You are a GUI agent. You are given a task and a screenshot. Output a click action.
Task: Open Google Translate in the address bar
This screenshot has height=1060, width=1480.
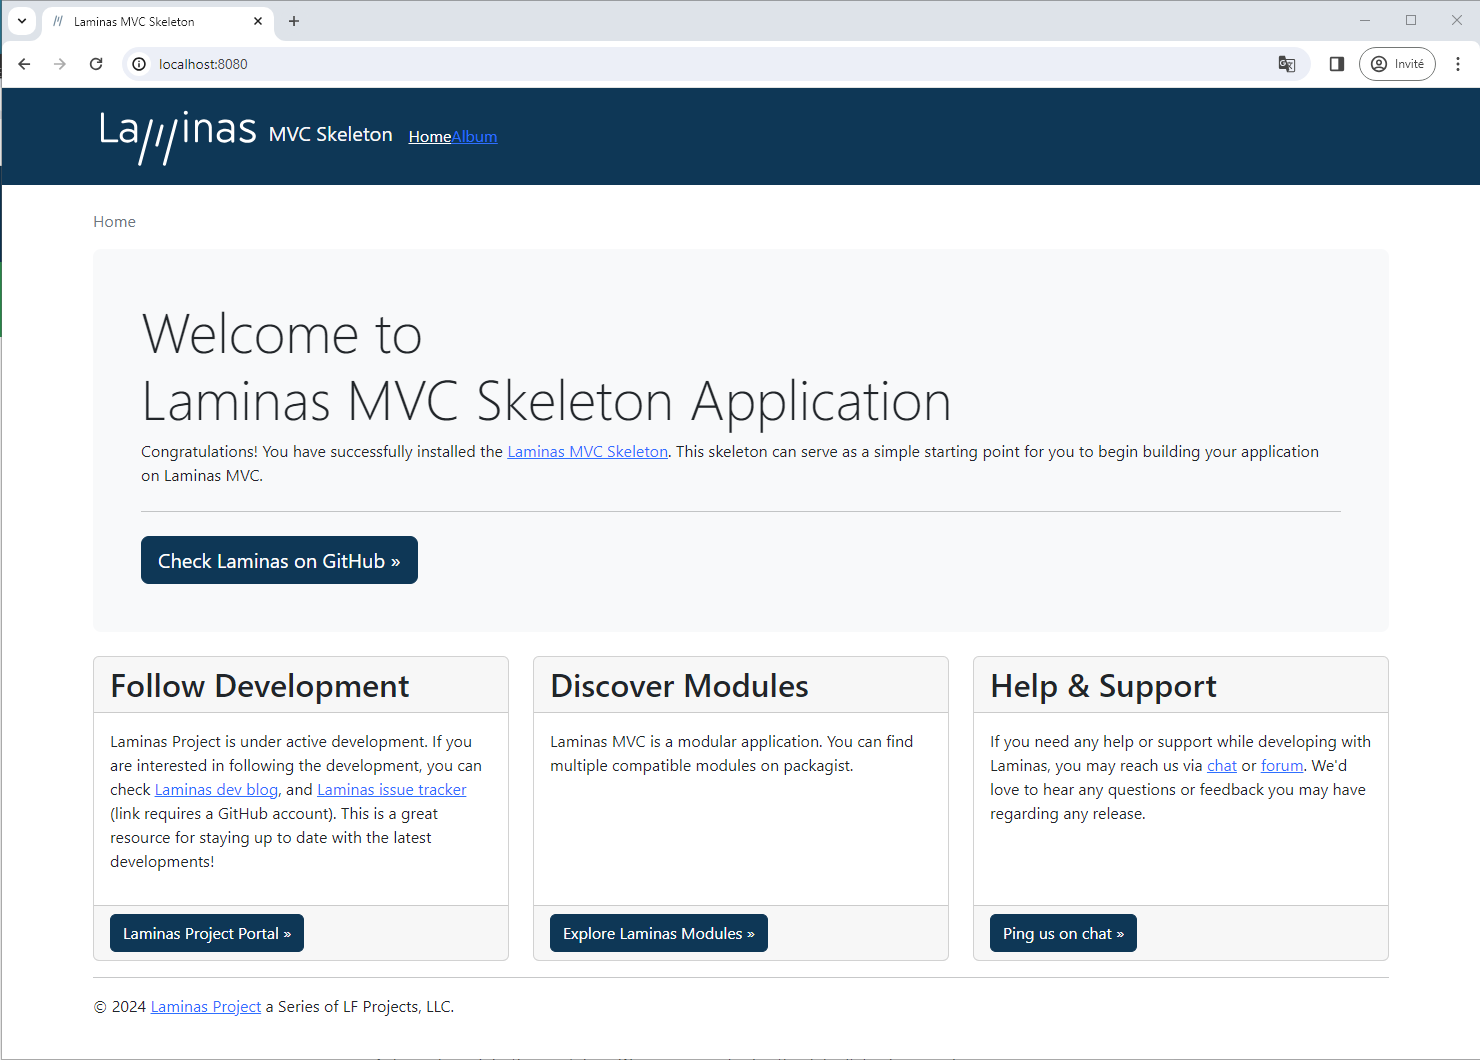(x=1286, y=63)
